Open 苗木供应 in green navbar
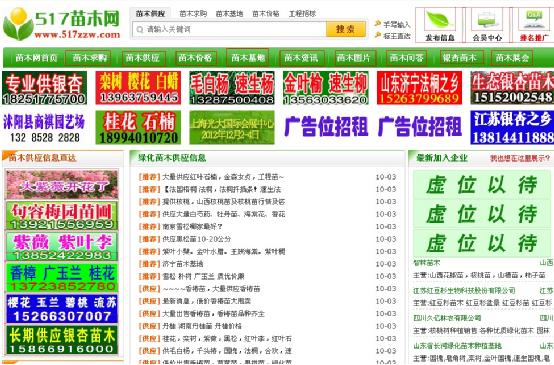The height and width of the screenshot is (365, 554). pyautogui.click(x=143, y=58)
